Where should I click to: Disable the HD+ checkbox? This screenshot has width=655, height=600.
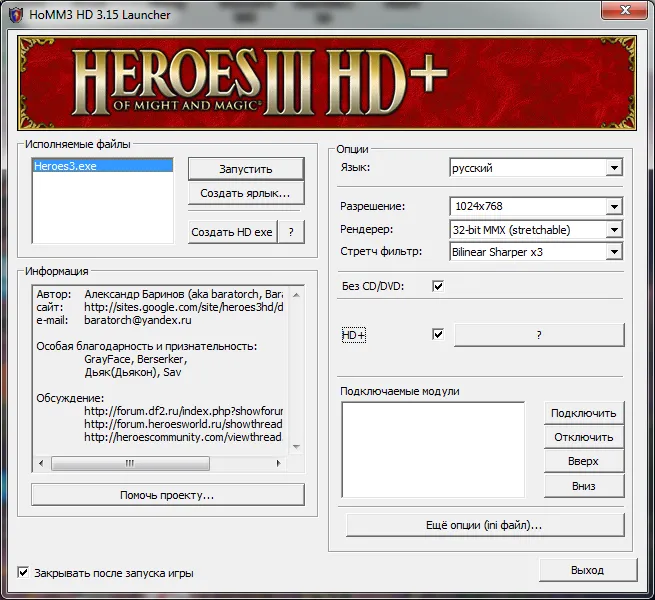[x=437, y=334]
